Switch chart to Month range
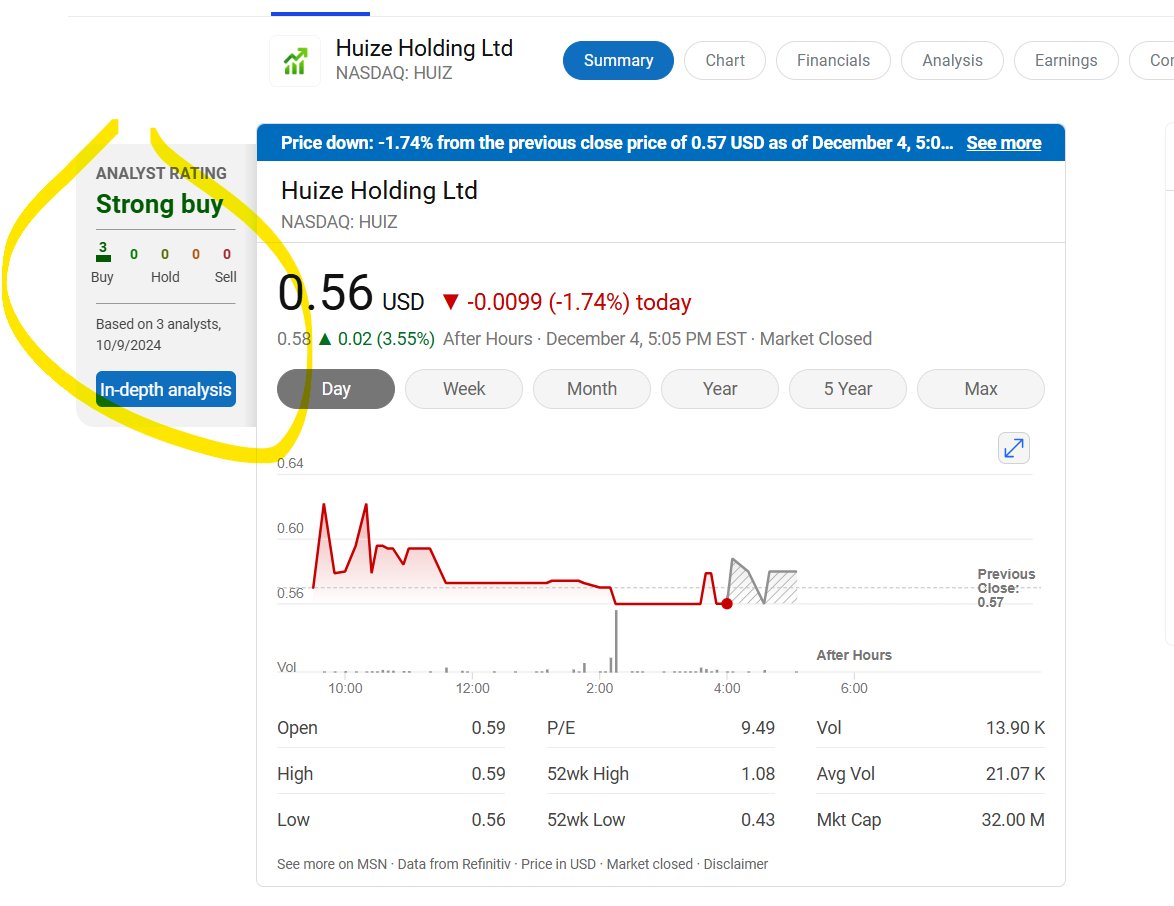 coord(591,389)
